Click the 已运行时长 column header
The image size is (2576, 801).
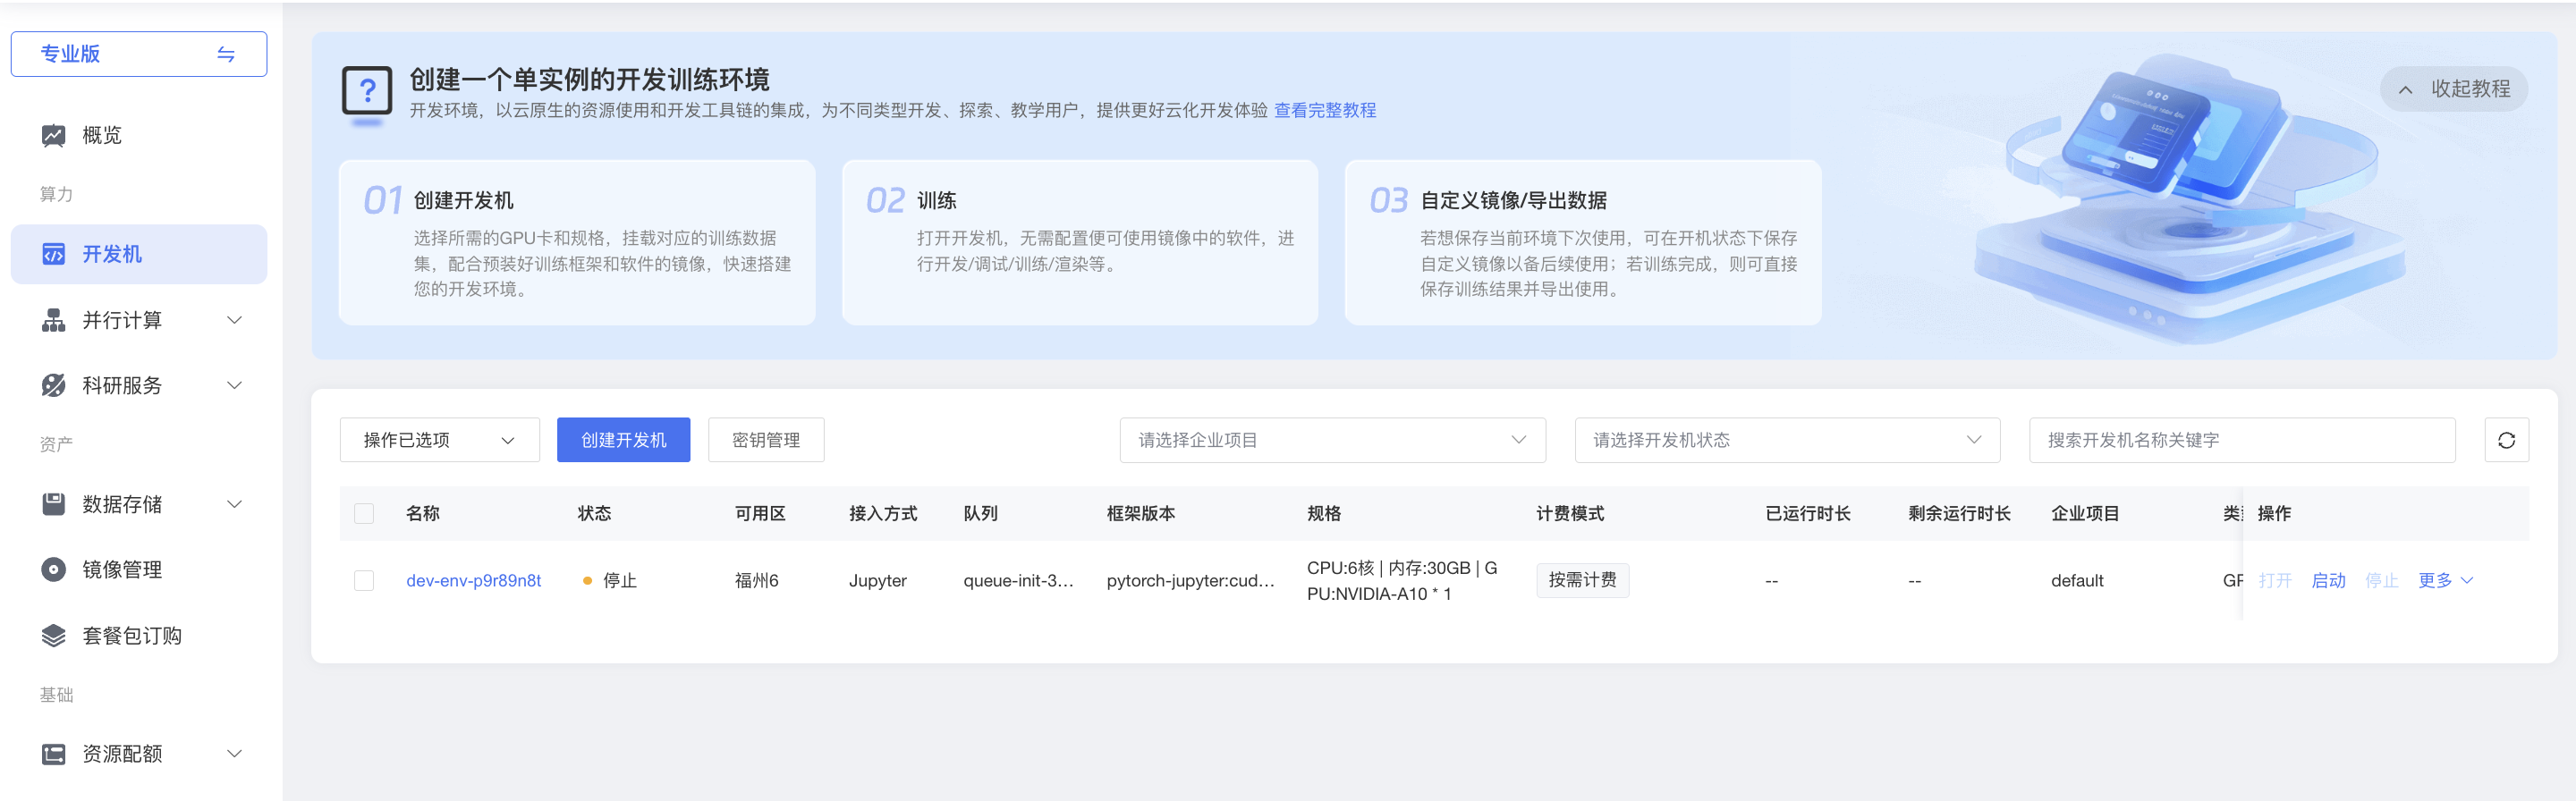(x=1807, y=513)
